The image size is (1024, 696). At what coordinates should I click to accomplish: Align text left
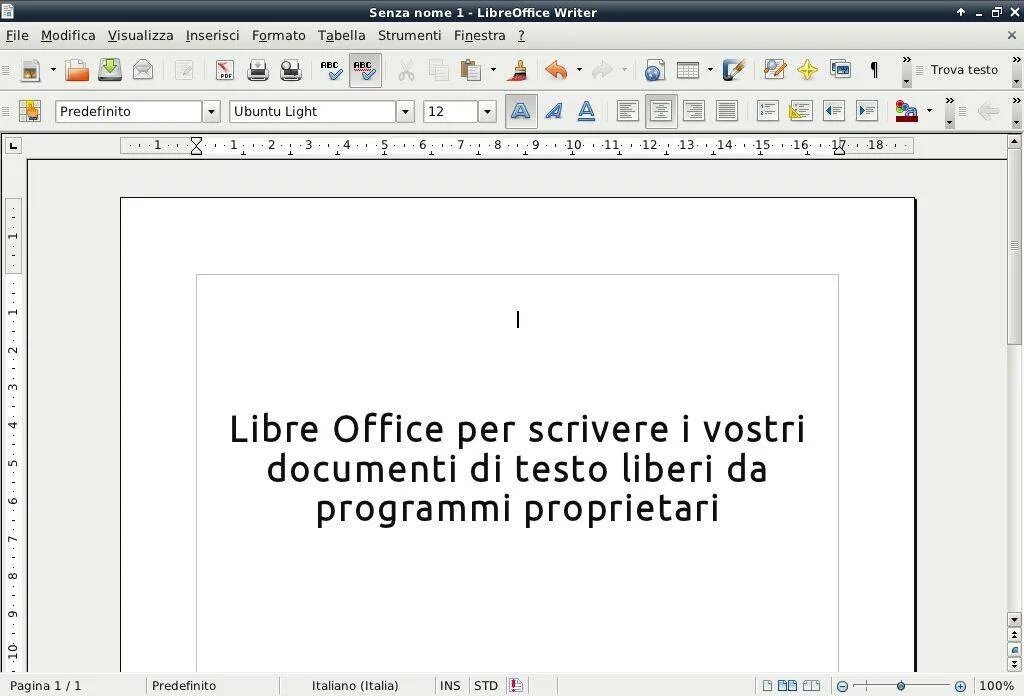point(628,112)
